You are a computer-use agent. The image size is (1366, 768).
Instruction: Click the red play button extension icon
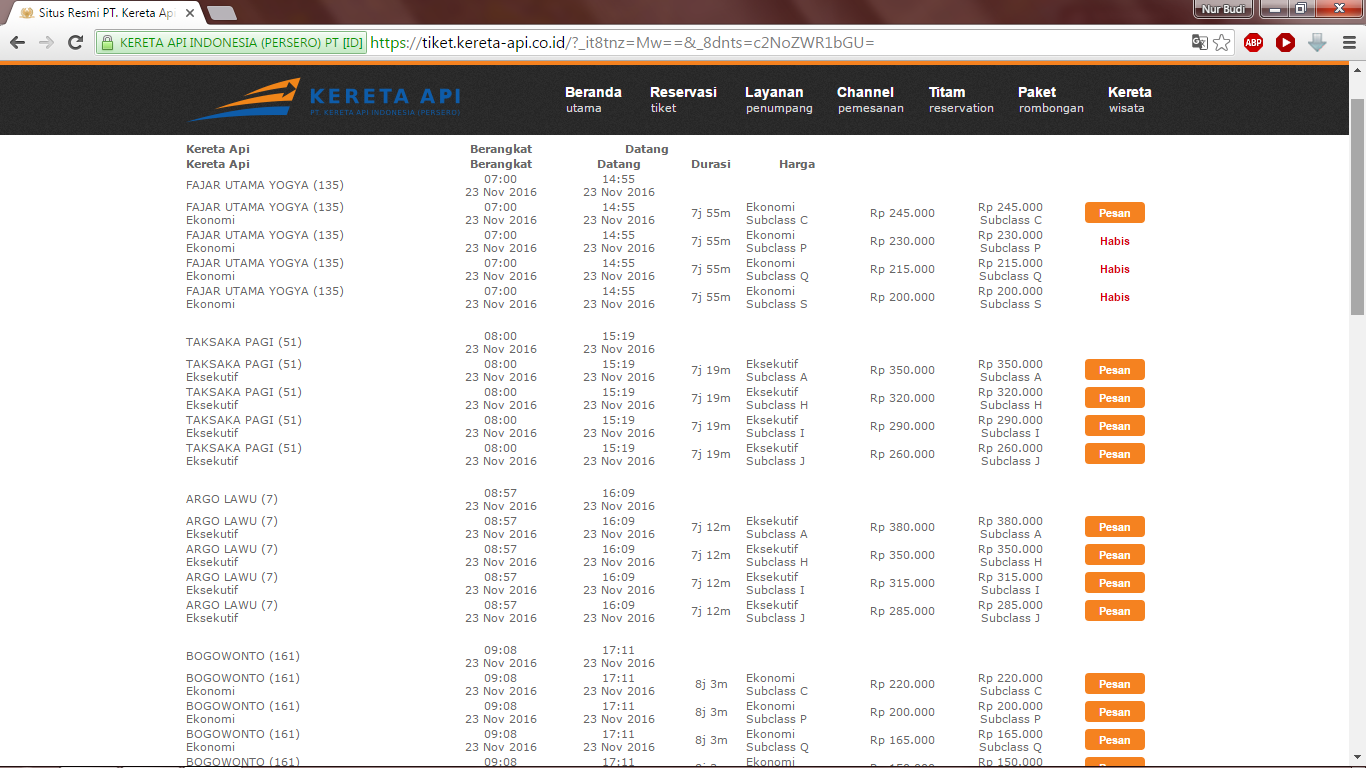pyautogui.click(x=1285, y=42)
